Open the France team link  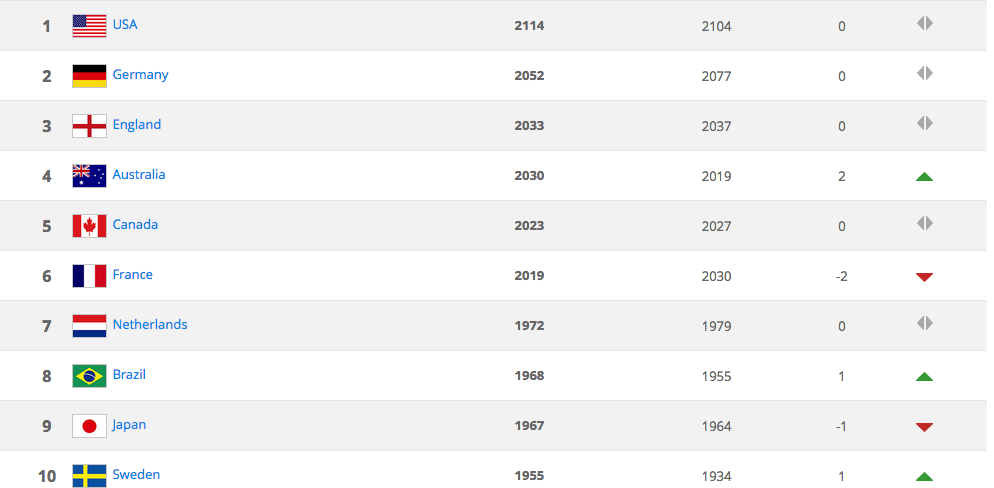(x=132, y=274)
